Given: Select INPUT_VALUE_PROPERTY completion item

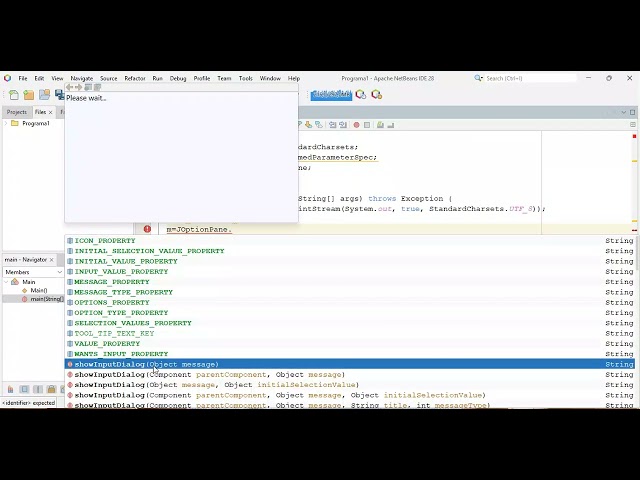Looking at the screenshot, I should coord(350,271).
